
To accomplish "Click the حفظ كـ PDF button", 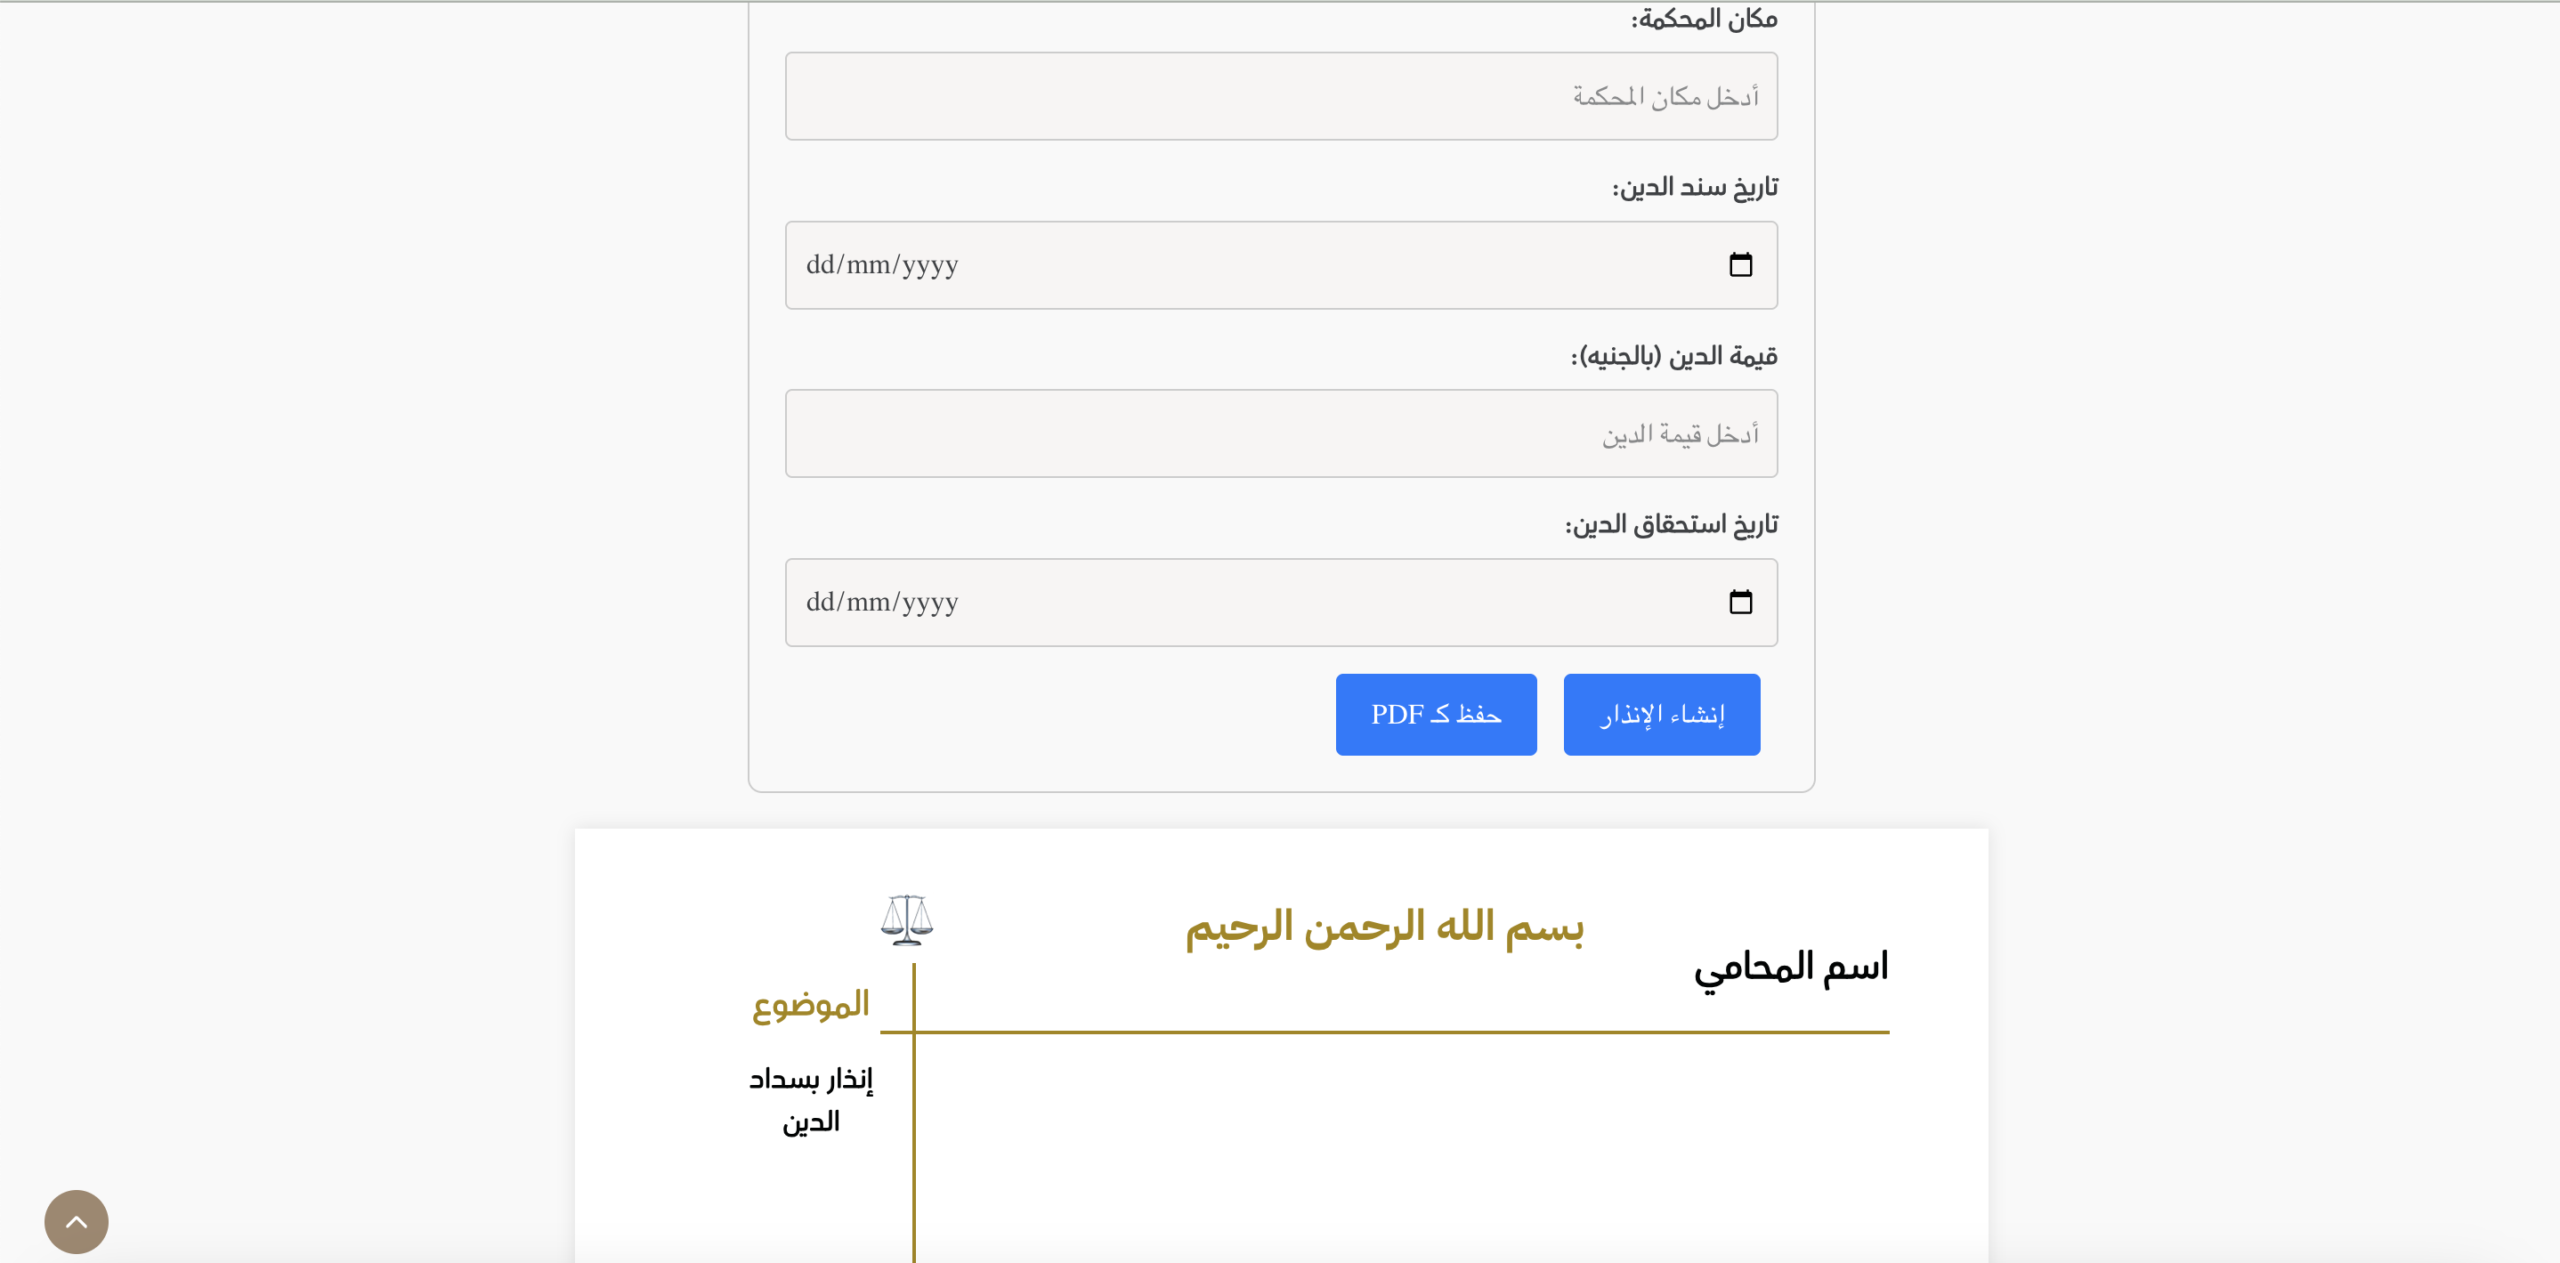I will (x=1436, y=713).
